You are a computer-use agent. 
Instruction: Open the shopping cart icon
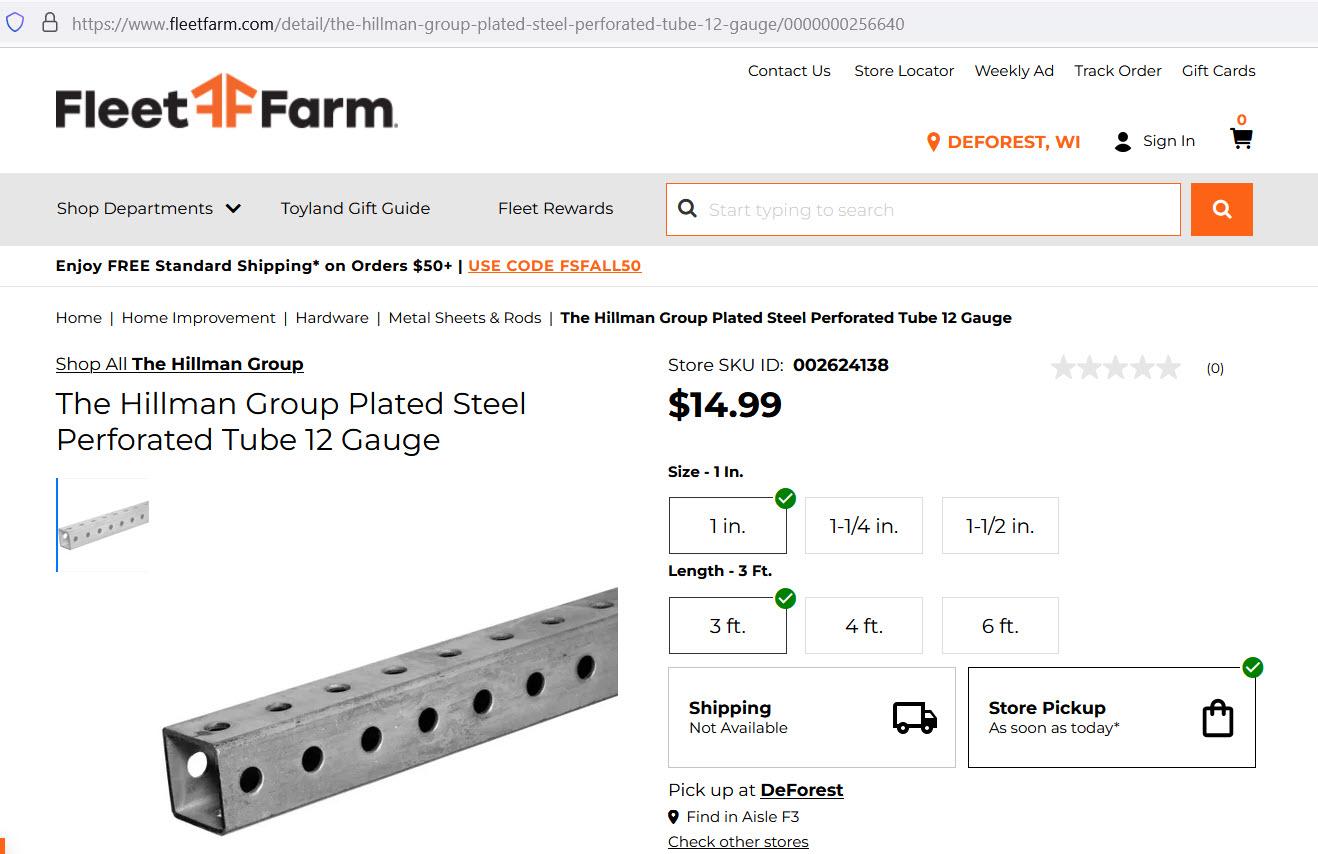coord(1241,138)
